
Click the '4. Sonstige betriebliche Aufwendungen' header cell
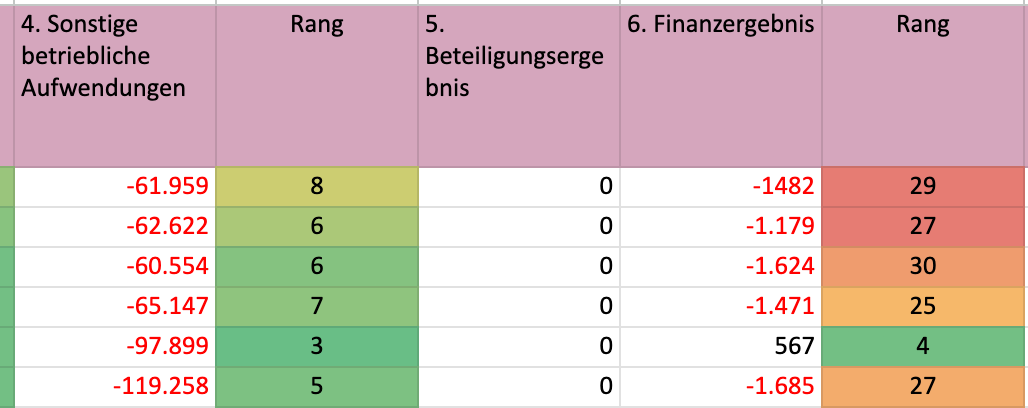click(115, 84)
